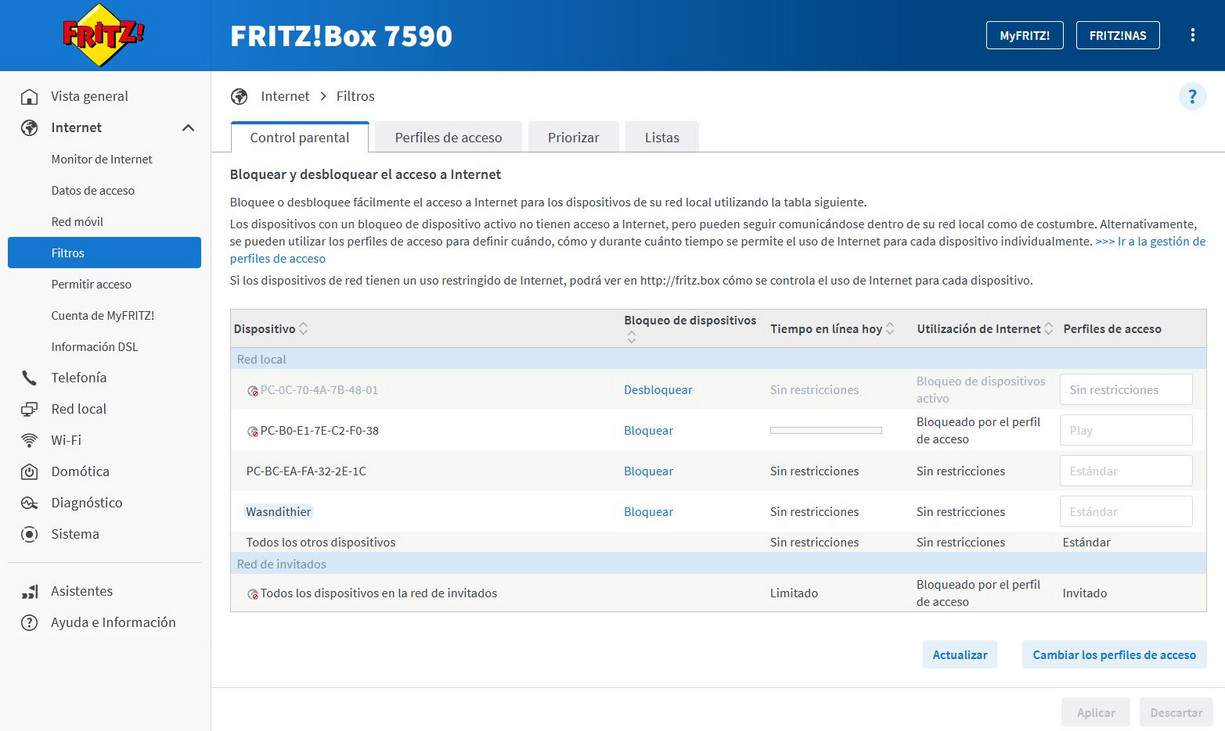The height and width of the screenshot is (731, 1225).
Task: Click the Wi-Fi signal icon
Action: pos(30,440)
